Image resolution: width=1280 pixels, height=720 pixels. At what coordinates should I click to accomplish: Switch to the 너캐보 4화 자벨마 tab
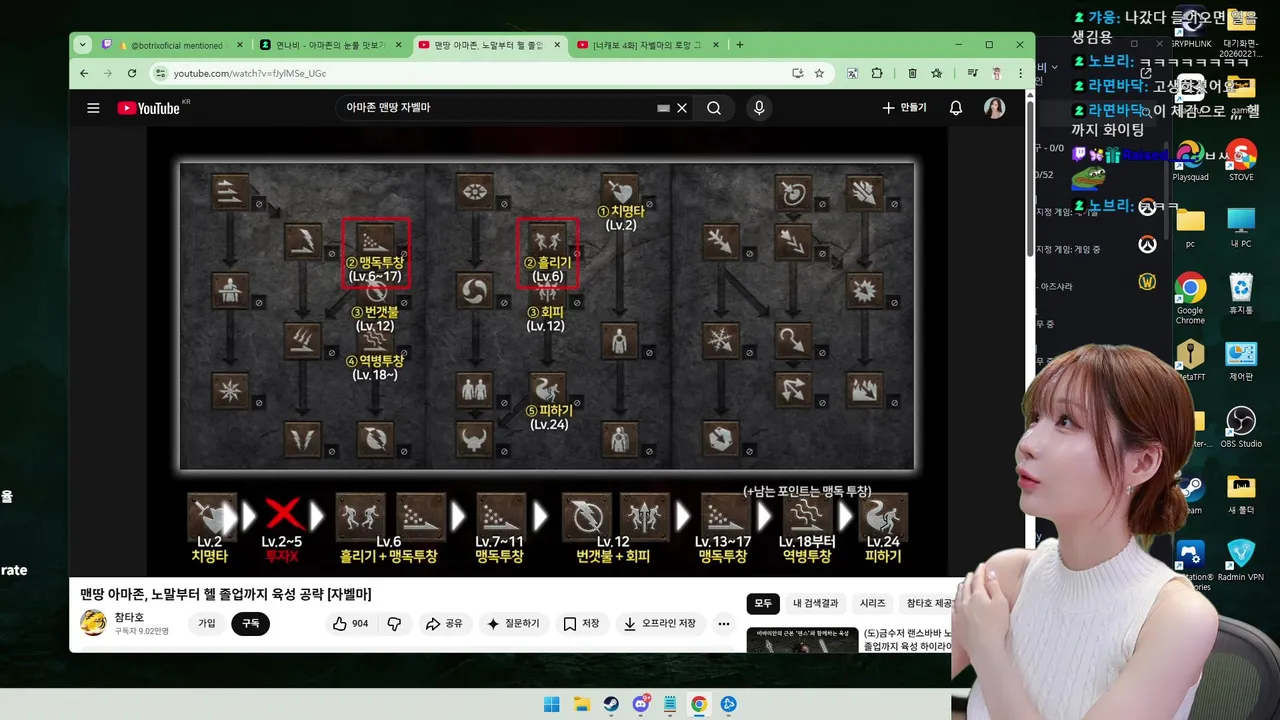(x=650, y=45)
